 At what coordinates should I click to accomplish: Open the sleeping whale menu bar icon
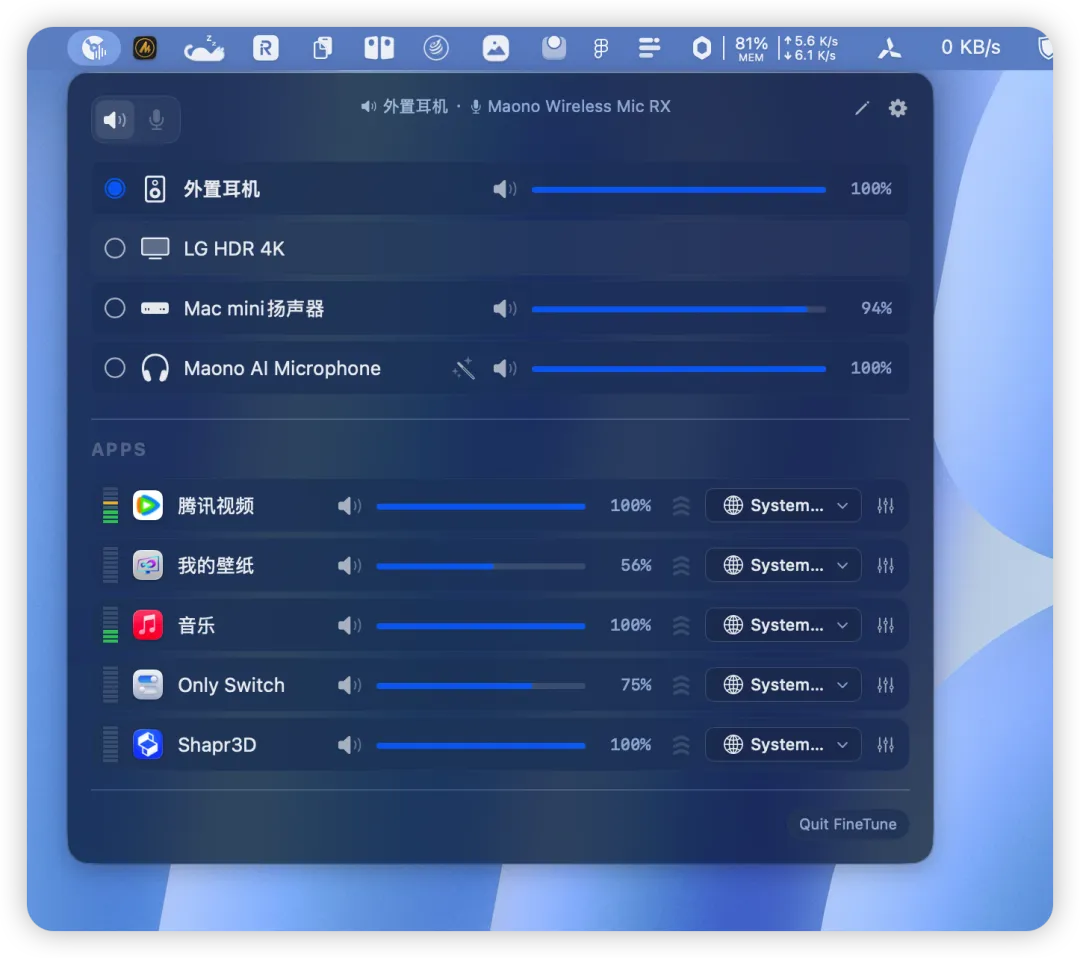(204, 48)
